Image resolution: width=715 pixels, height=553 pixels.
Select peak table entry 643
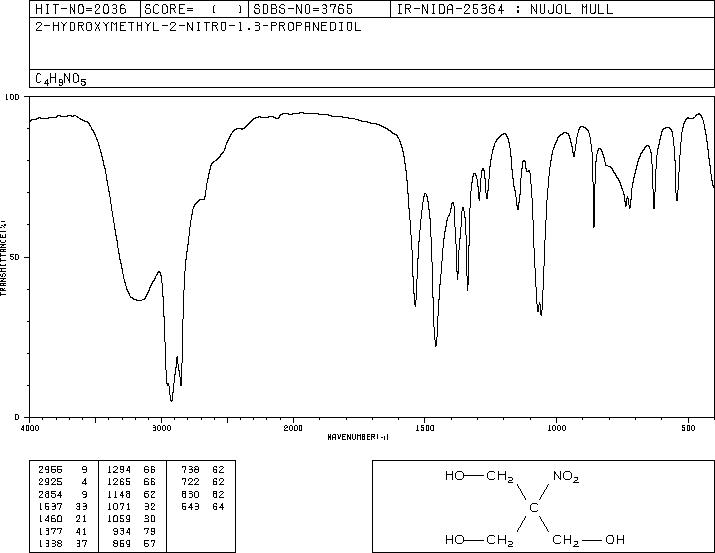click(190, 506)
